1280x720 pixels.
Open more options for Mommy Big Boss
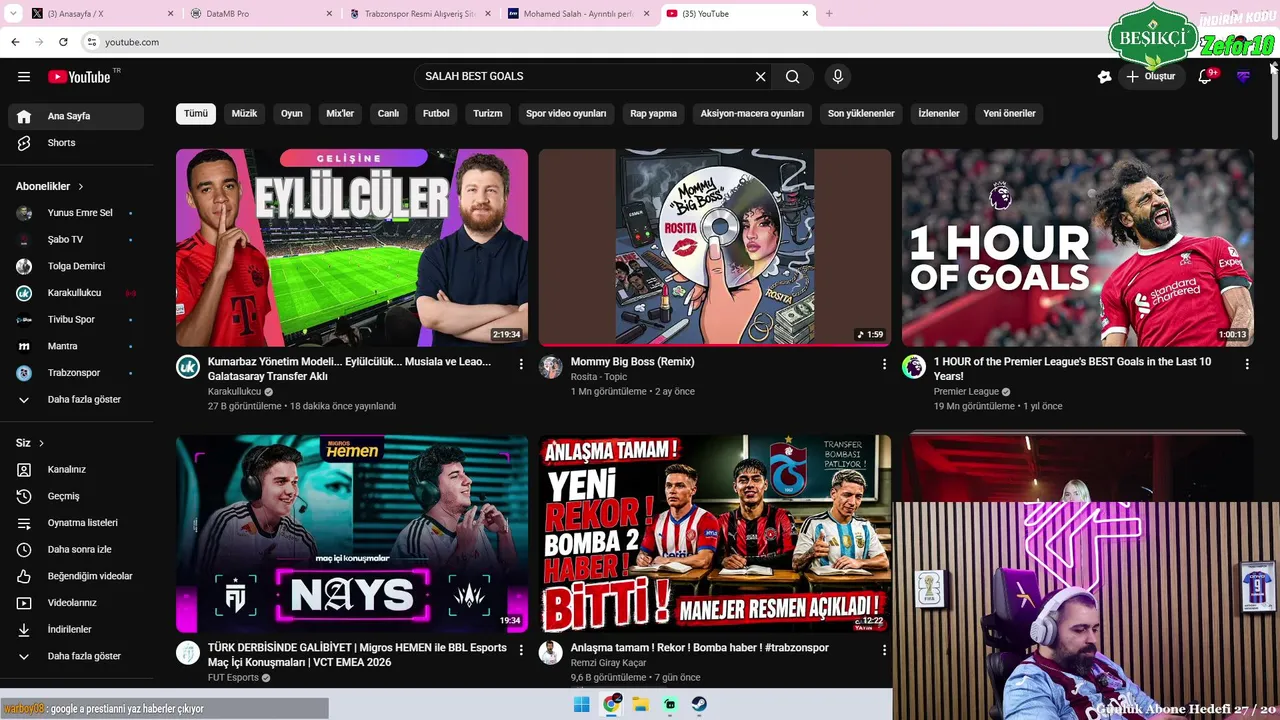point(884,365)
